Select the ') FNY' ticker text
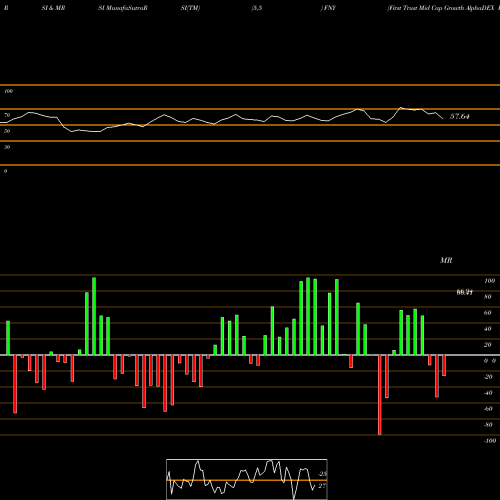500x500 pixels. pos(328,8)
